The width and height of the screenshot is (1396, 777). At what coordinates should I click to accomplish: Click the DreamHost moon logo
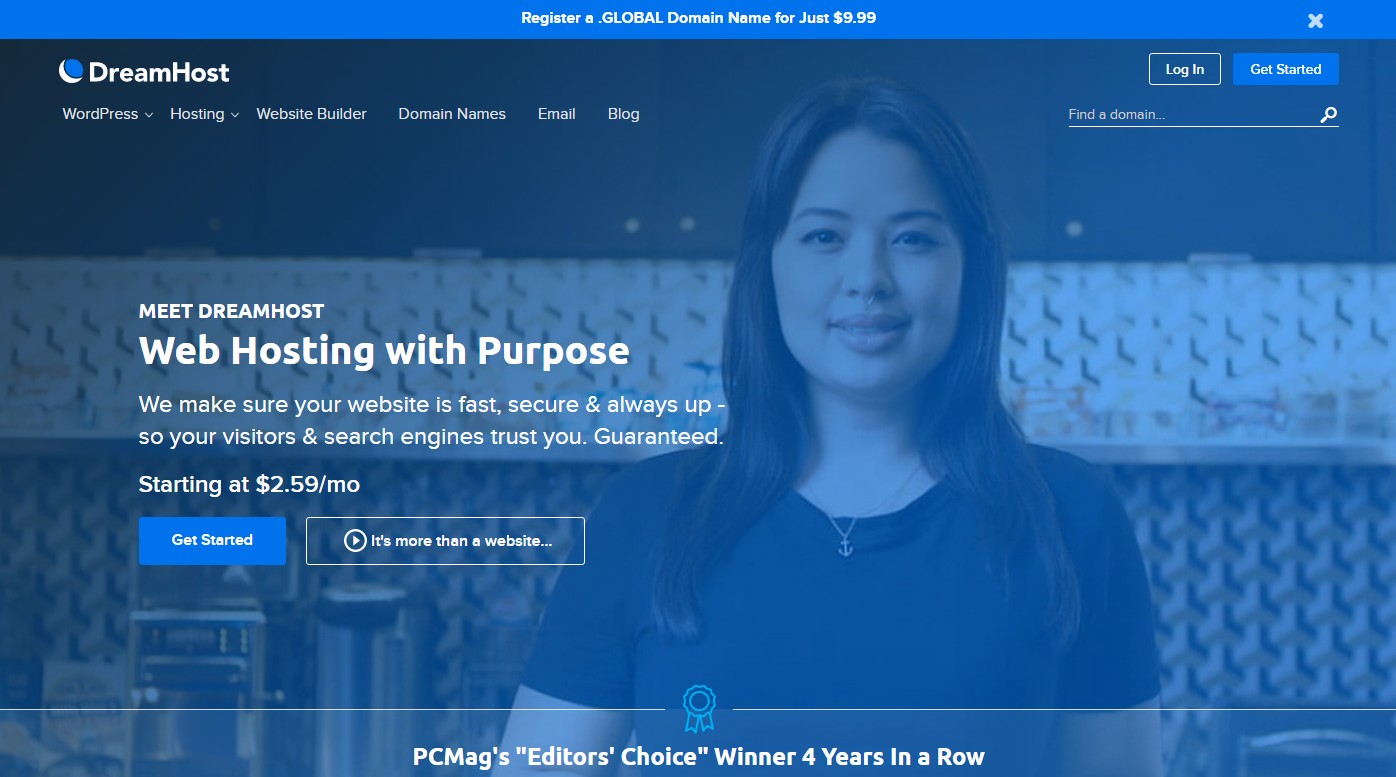[71, 71]
